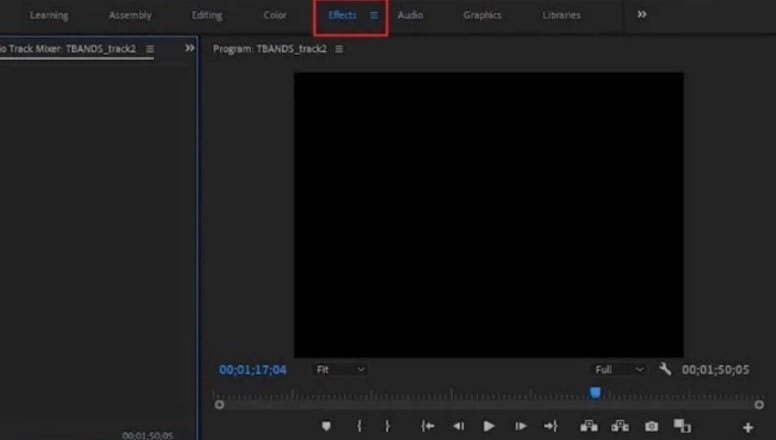The width and height of the screenshot is (776, 440).
Task: Select the Effects workspace tab
Action: tap(342, 15)
